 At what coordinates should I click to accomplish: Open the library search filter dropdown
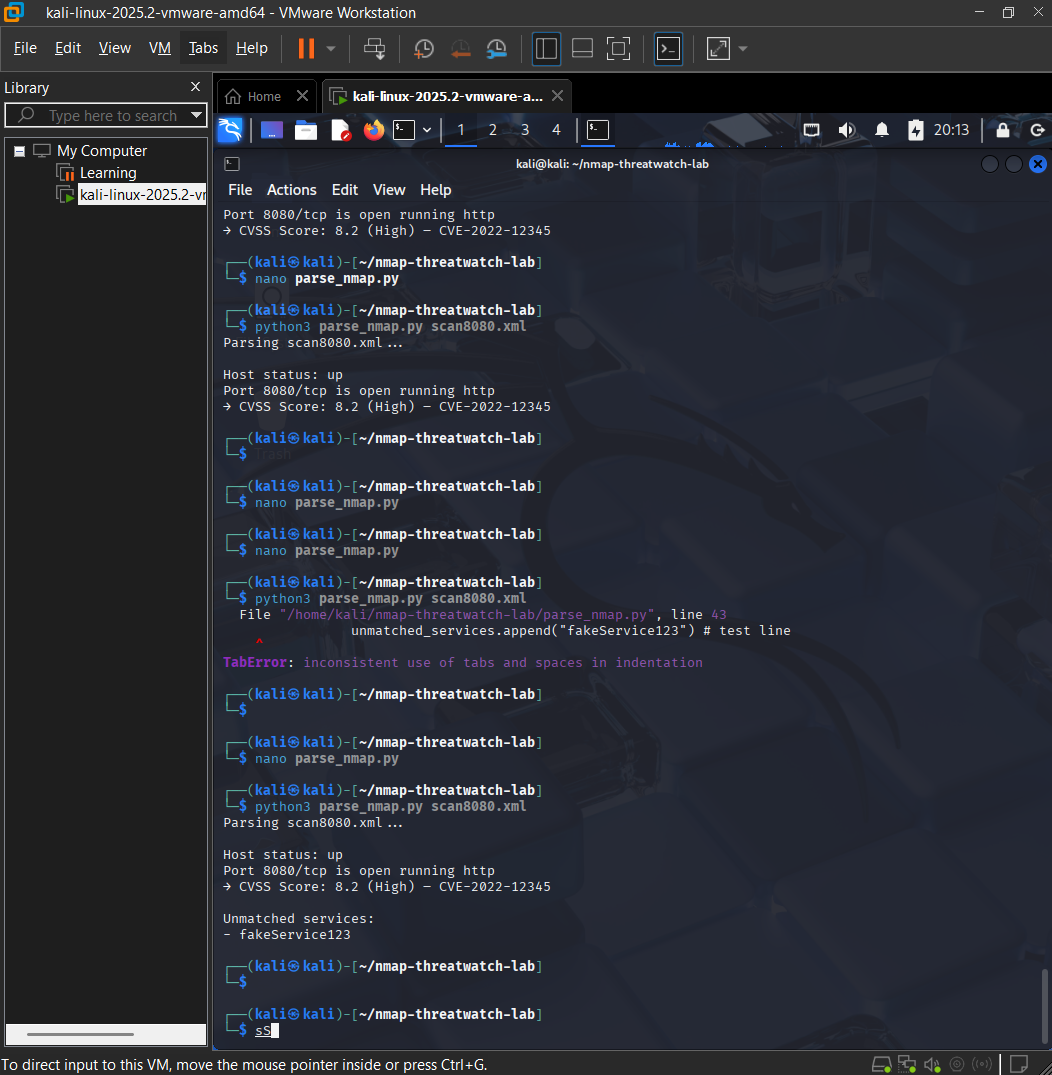coord(196,115)
